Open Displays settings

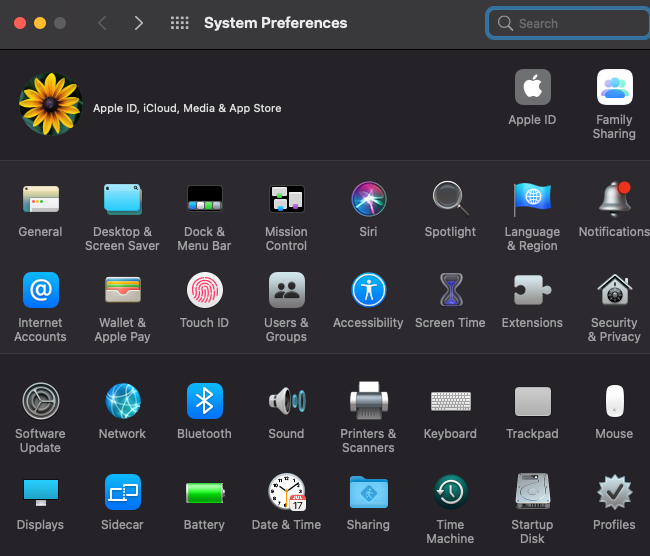click(x=41, y=492)
